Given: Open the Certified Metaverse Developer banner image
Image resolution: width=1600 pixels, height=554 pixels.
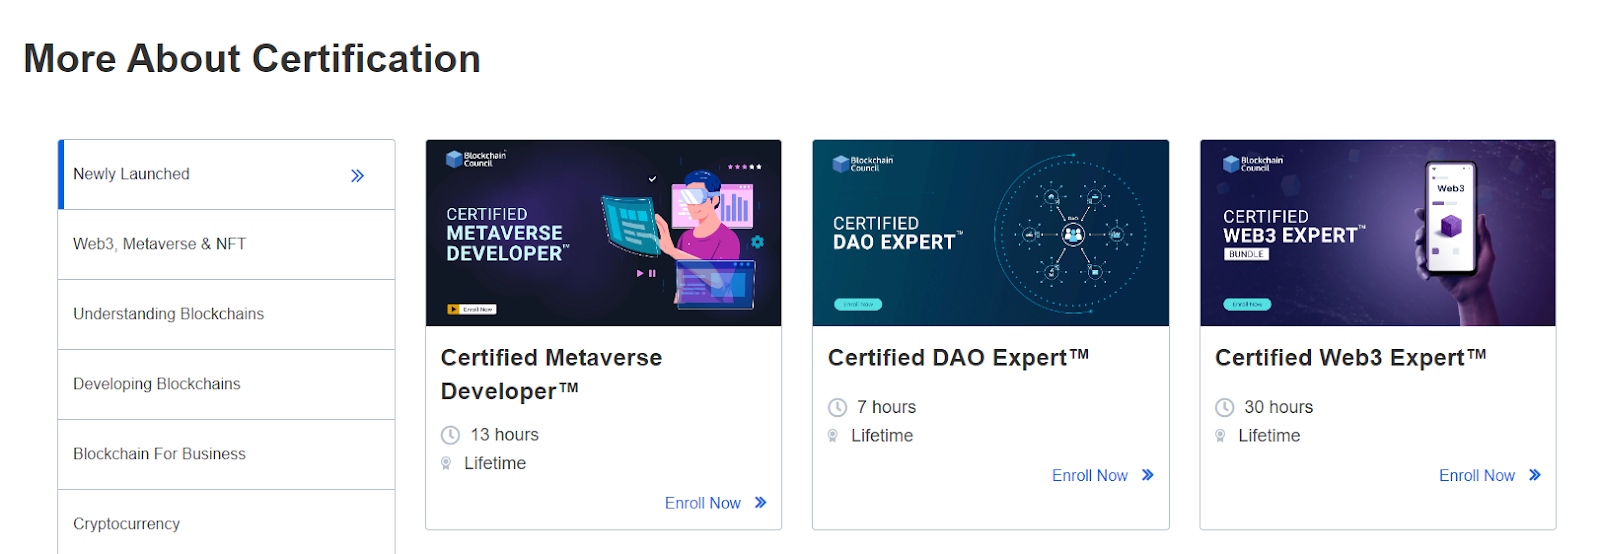Looking at the screenshot, I should click(603, 233).
